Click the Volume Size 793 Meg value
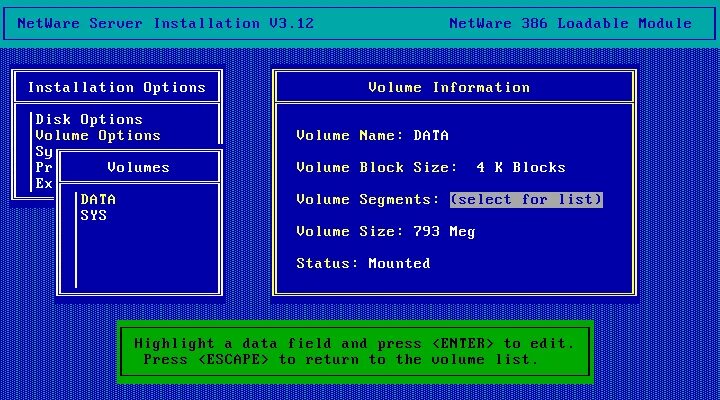The height and width of the screenshot is (400, 720). [x=444, y=231]
